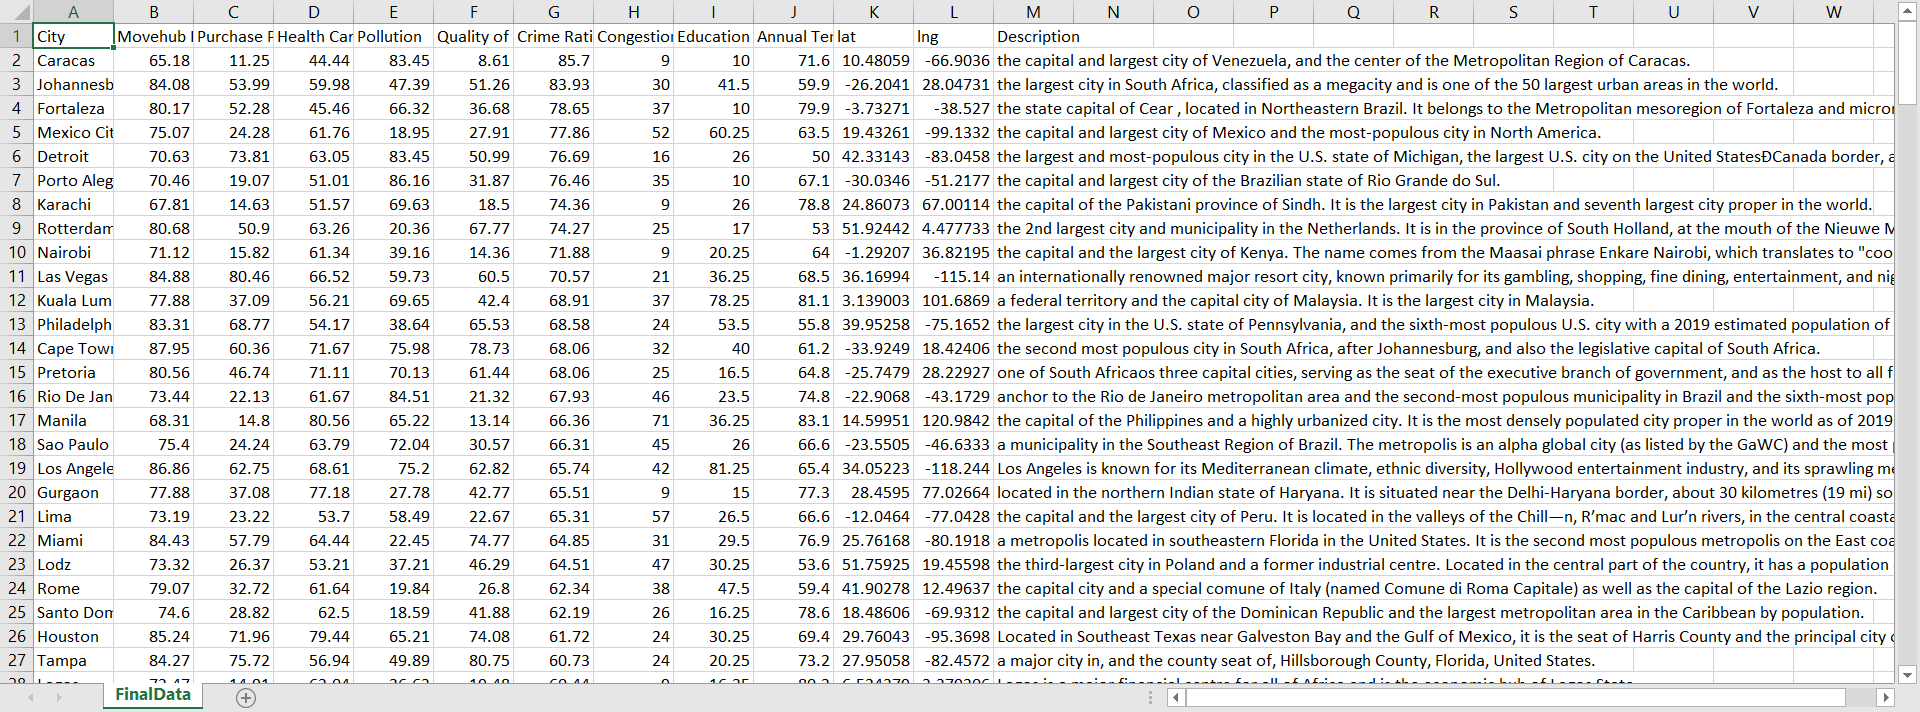The width and height of the screenshot is (1920, 712).
Task: Select the Lodz cell
Action: [x=74, y=564]
